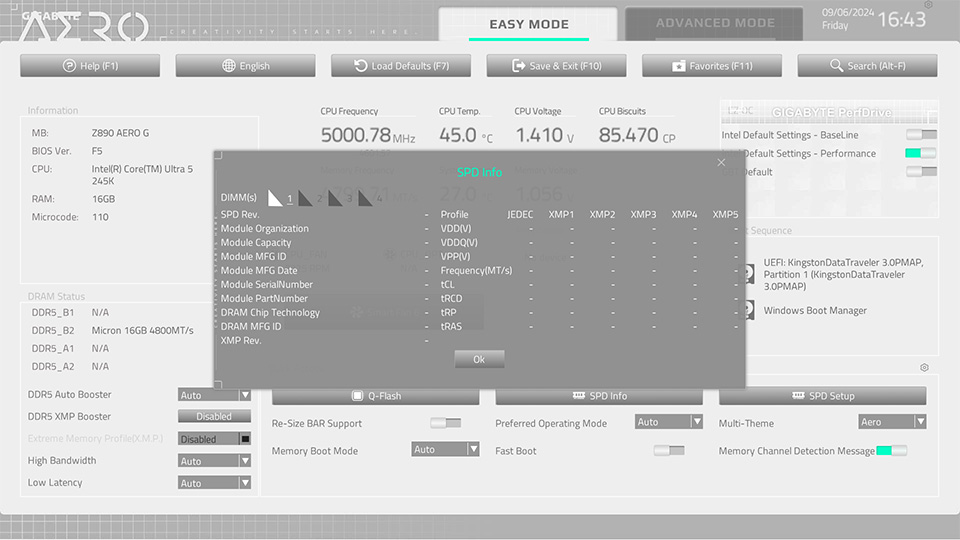Select DIMM slot 2 icon

point(306,198)
